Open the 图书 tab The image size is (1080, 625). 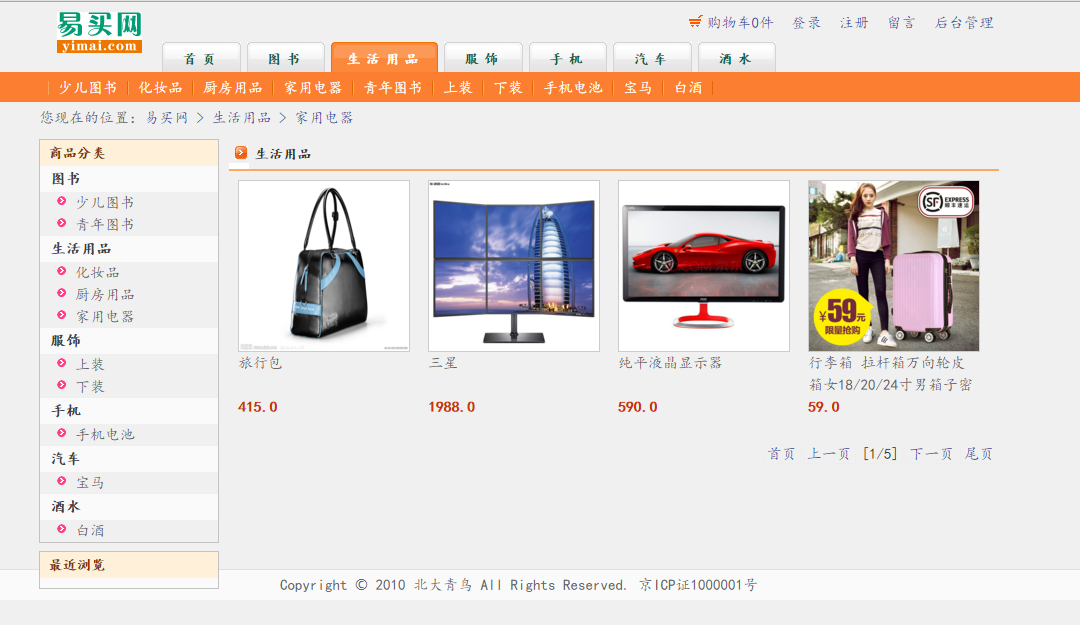(x=285, y=58)
